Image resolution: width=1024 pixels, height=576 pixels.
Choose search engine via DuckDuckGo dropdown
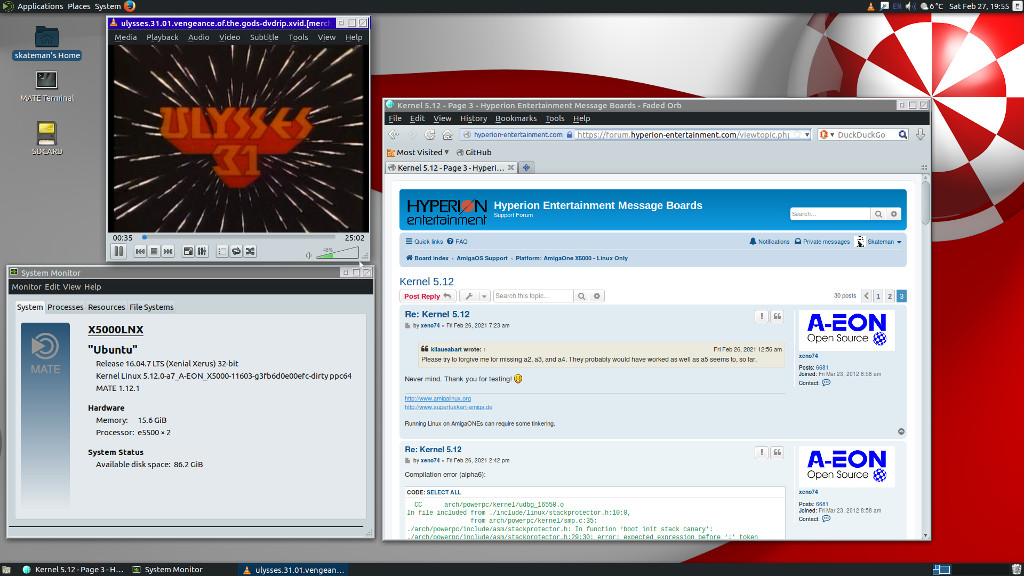pyautogui.click(x=827, y=135)
